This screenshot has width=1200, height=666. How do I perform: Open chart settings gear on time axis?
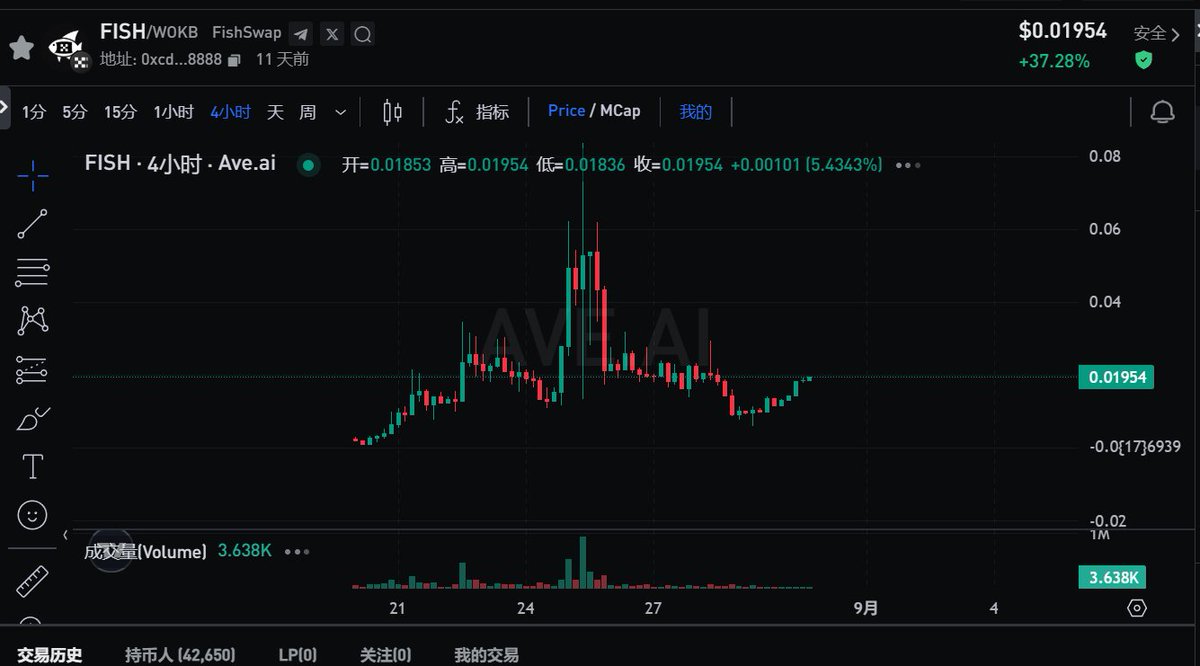pyautogui.click(x=1136, y=608)
